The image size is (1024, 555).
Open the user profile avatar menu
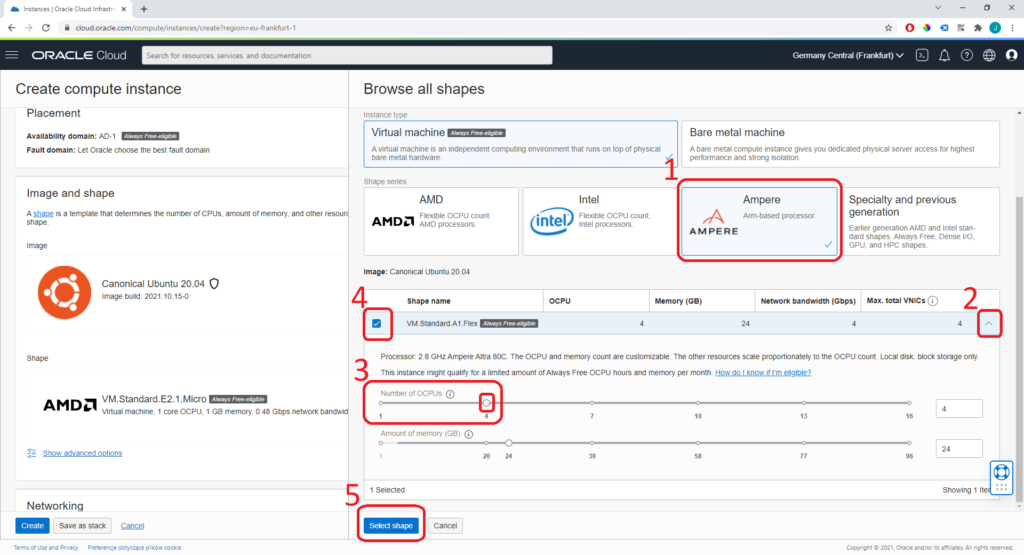pyautogui.click(x=1012, y=56)
